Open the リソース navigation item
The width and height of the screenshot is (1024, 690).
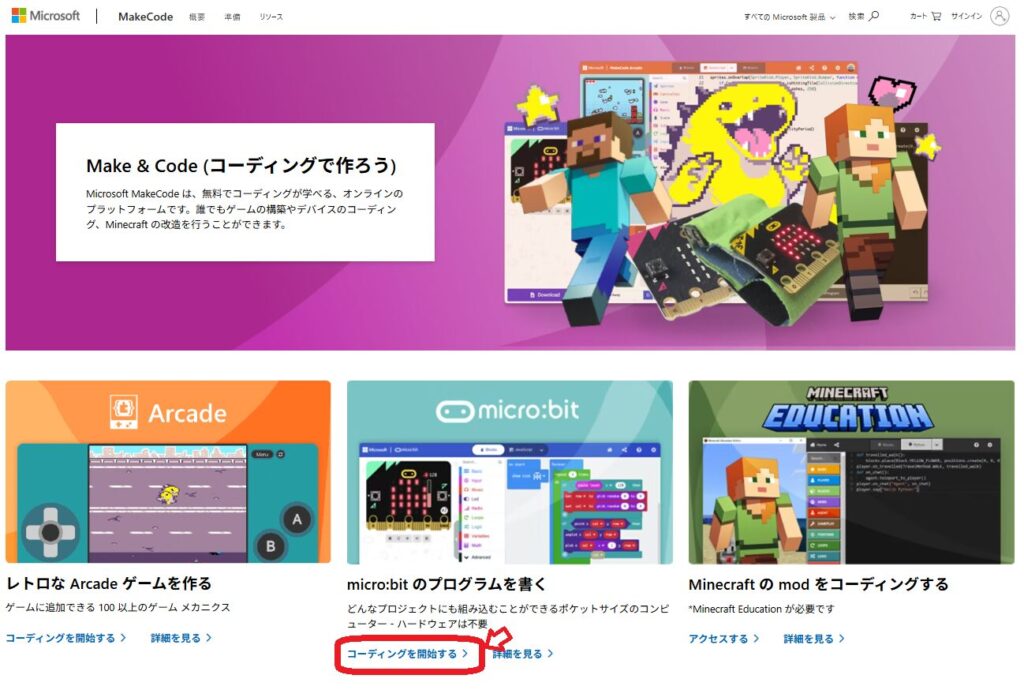[x=271, y=17]
